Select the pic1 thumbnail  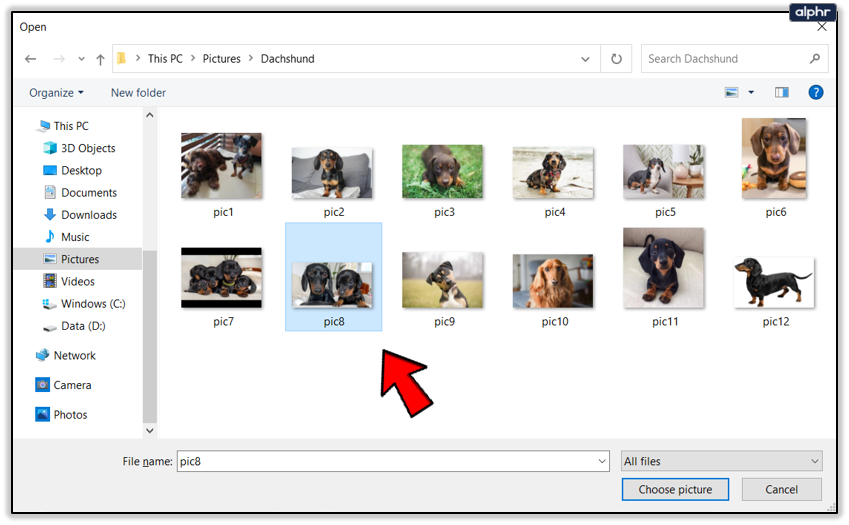point(221,166)
